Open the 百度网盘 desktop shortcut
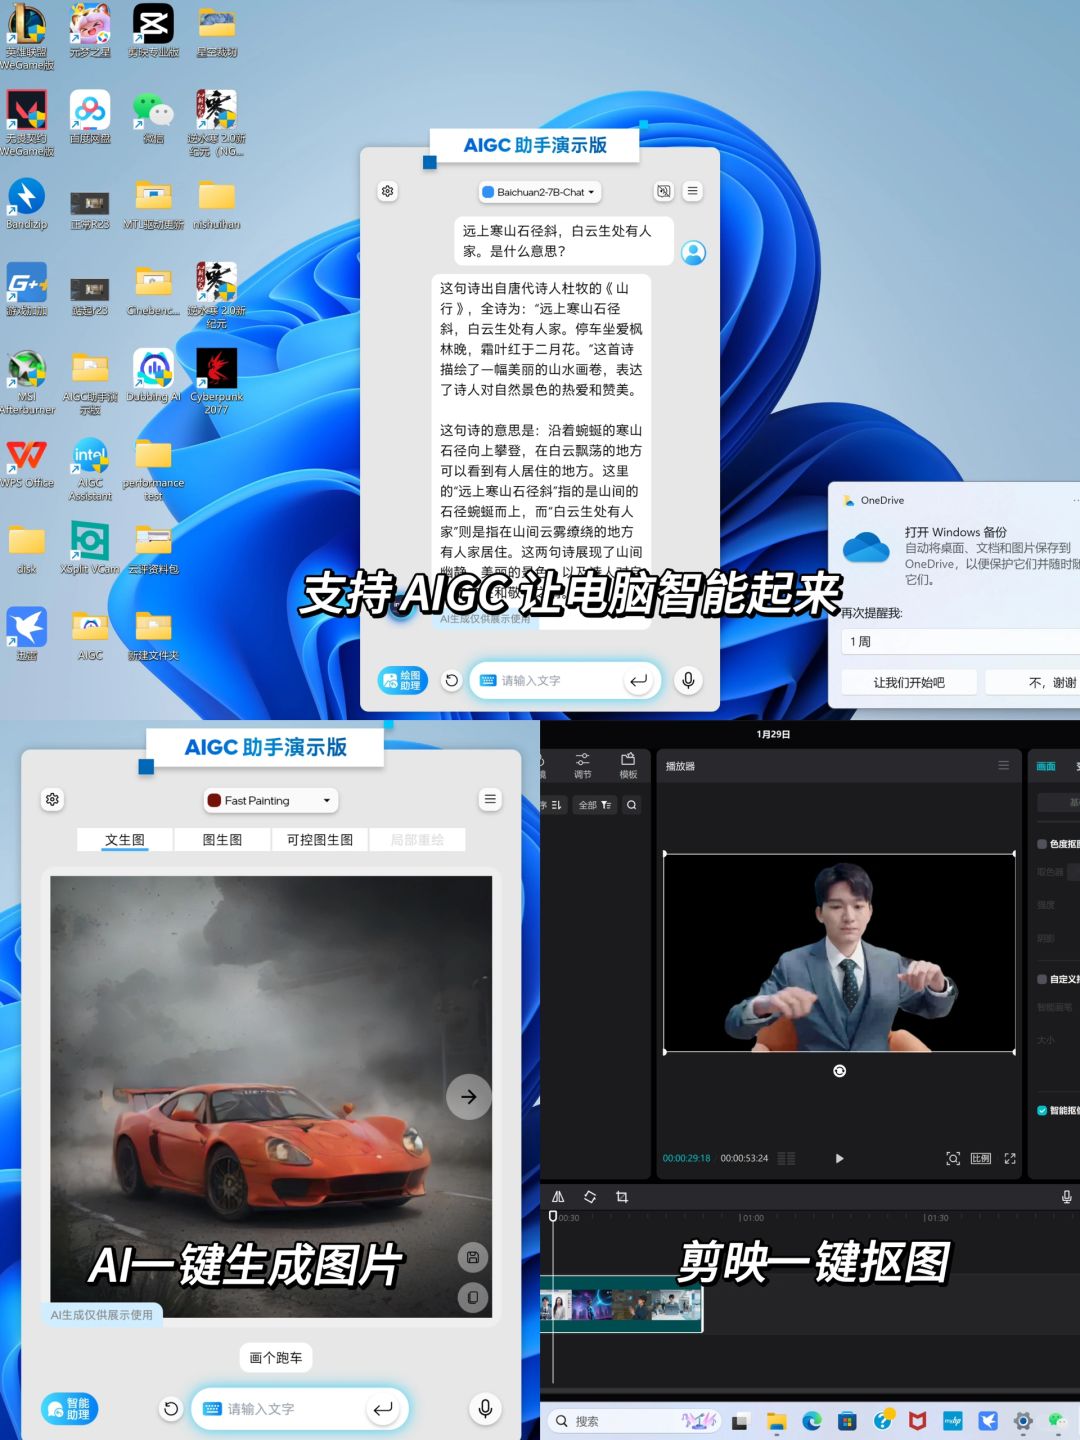 (90, 118)
